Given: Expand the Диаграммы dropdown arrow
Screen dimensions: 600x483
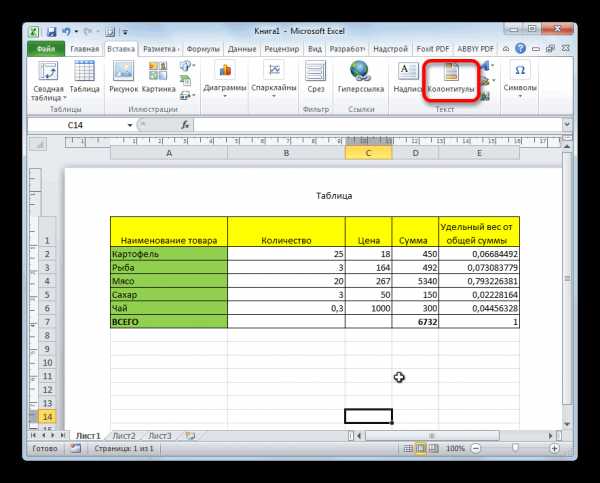Looking at the screenshot, I should click(225, 96).
